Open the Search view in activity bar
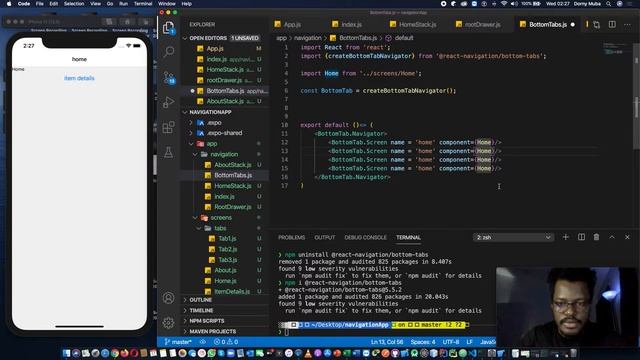Image resolution: width=640 pixels, height=360 pixels. point(169,52)
